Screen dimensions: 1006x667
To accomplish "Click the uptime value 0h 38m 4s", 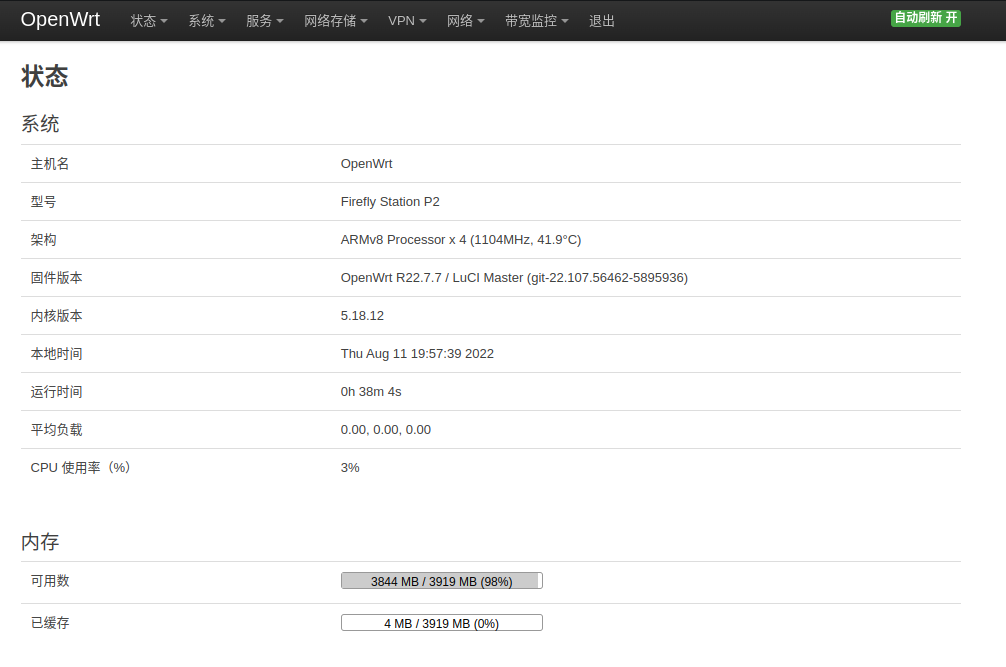I will (371, 391).
